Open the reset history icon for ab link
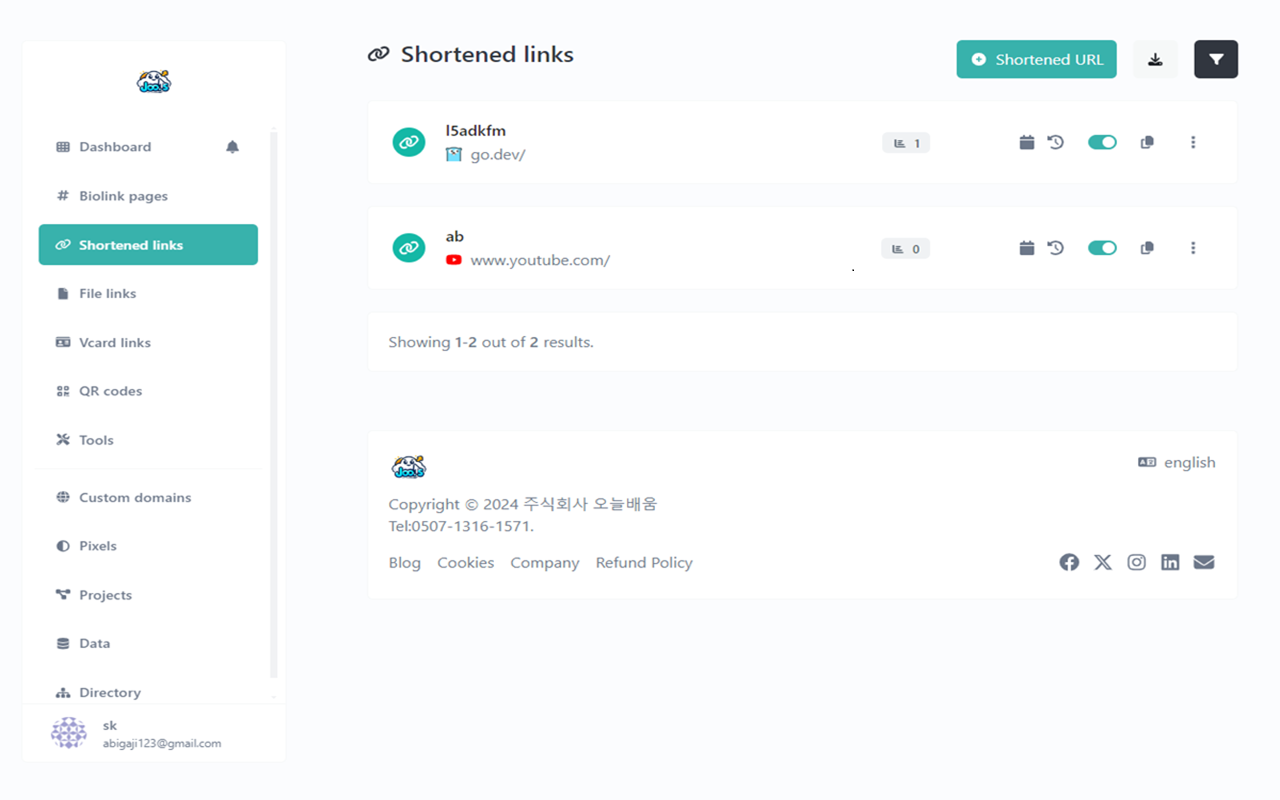The width and height of the screenshot is (1280, 800). [x=1055, y=248]
